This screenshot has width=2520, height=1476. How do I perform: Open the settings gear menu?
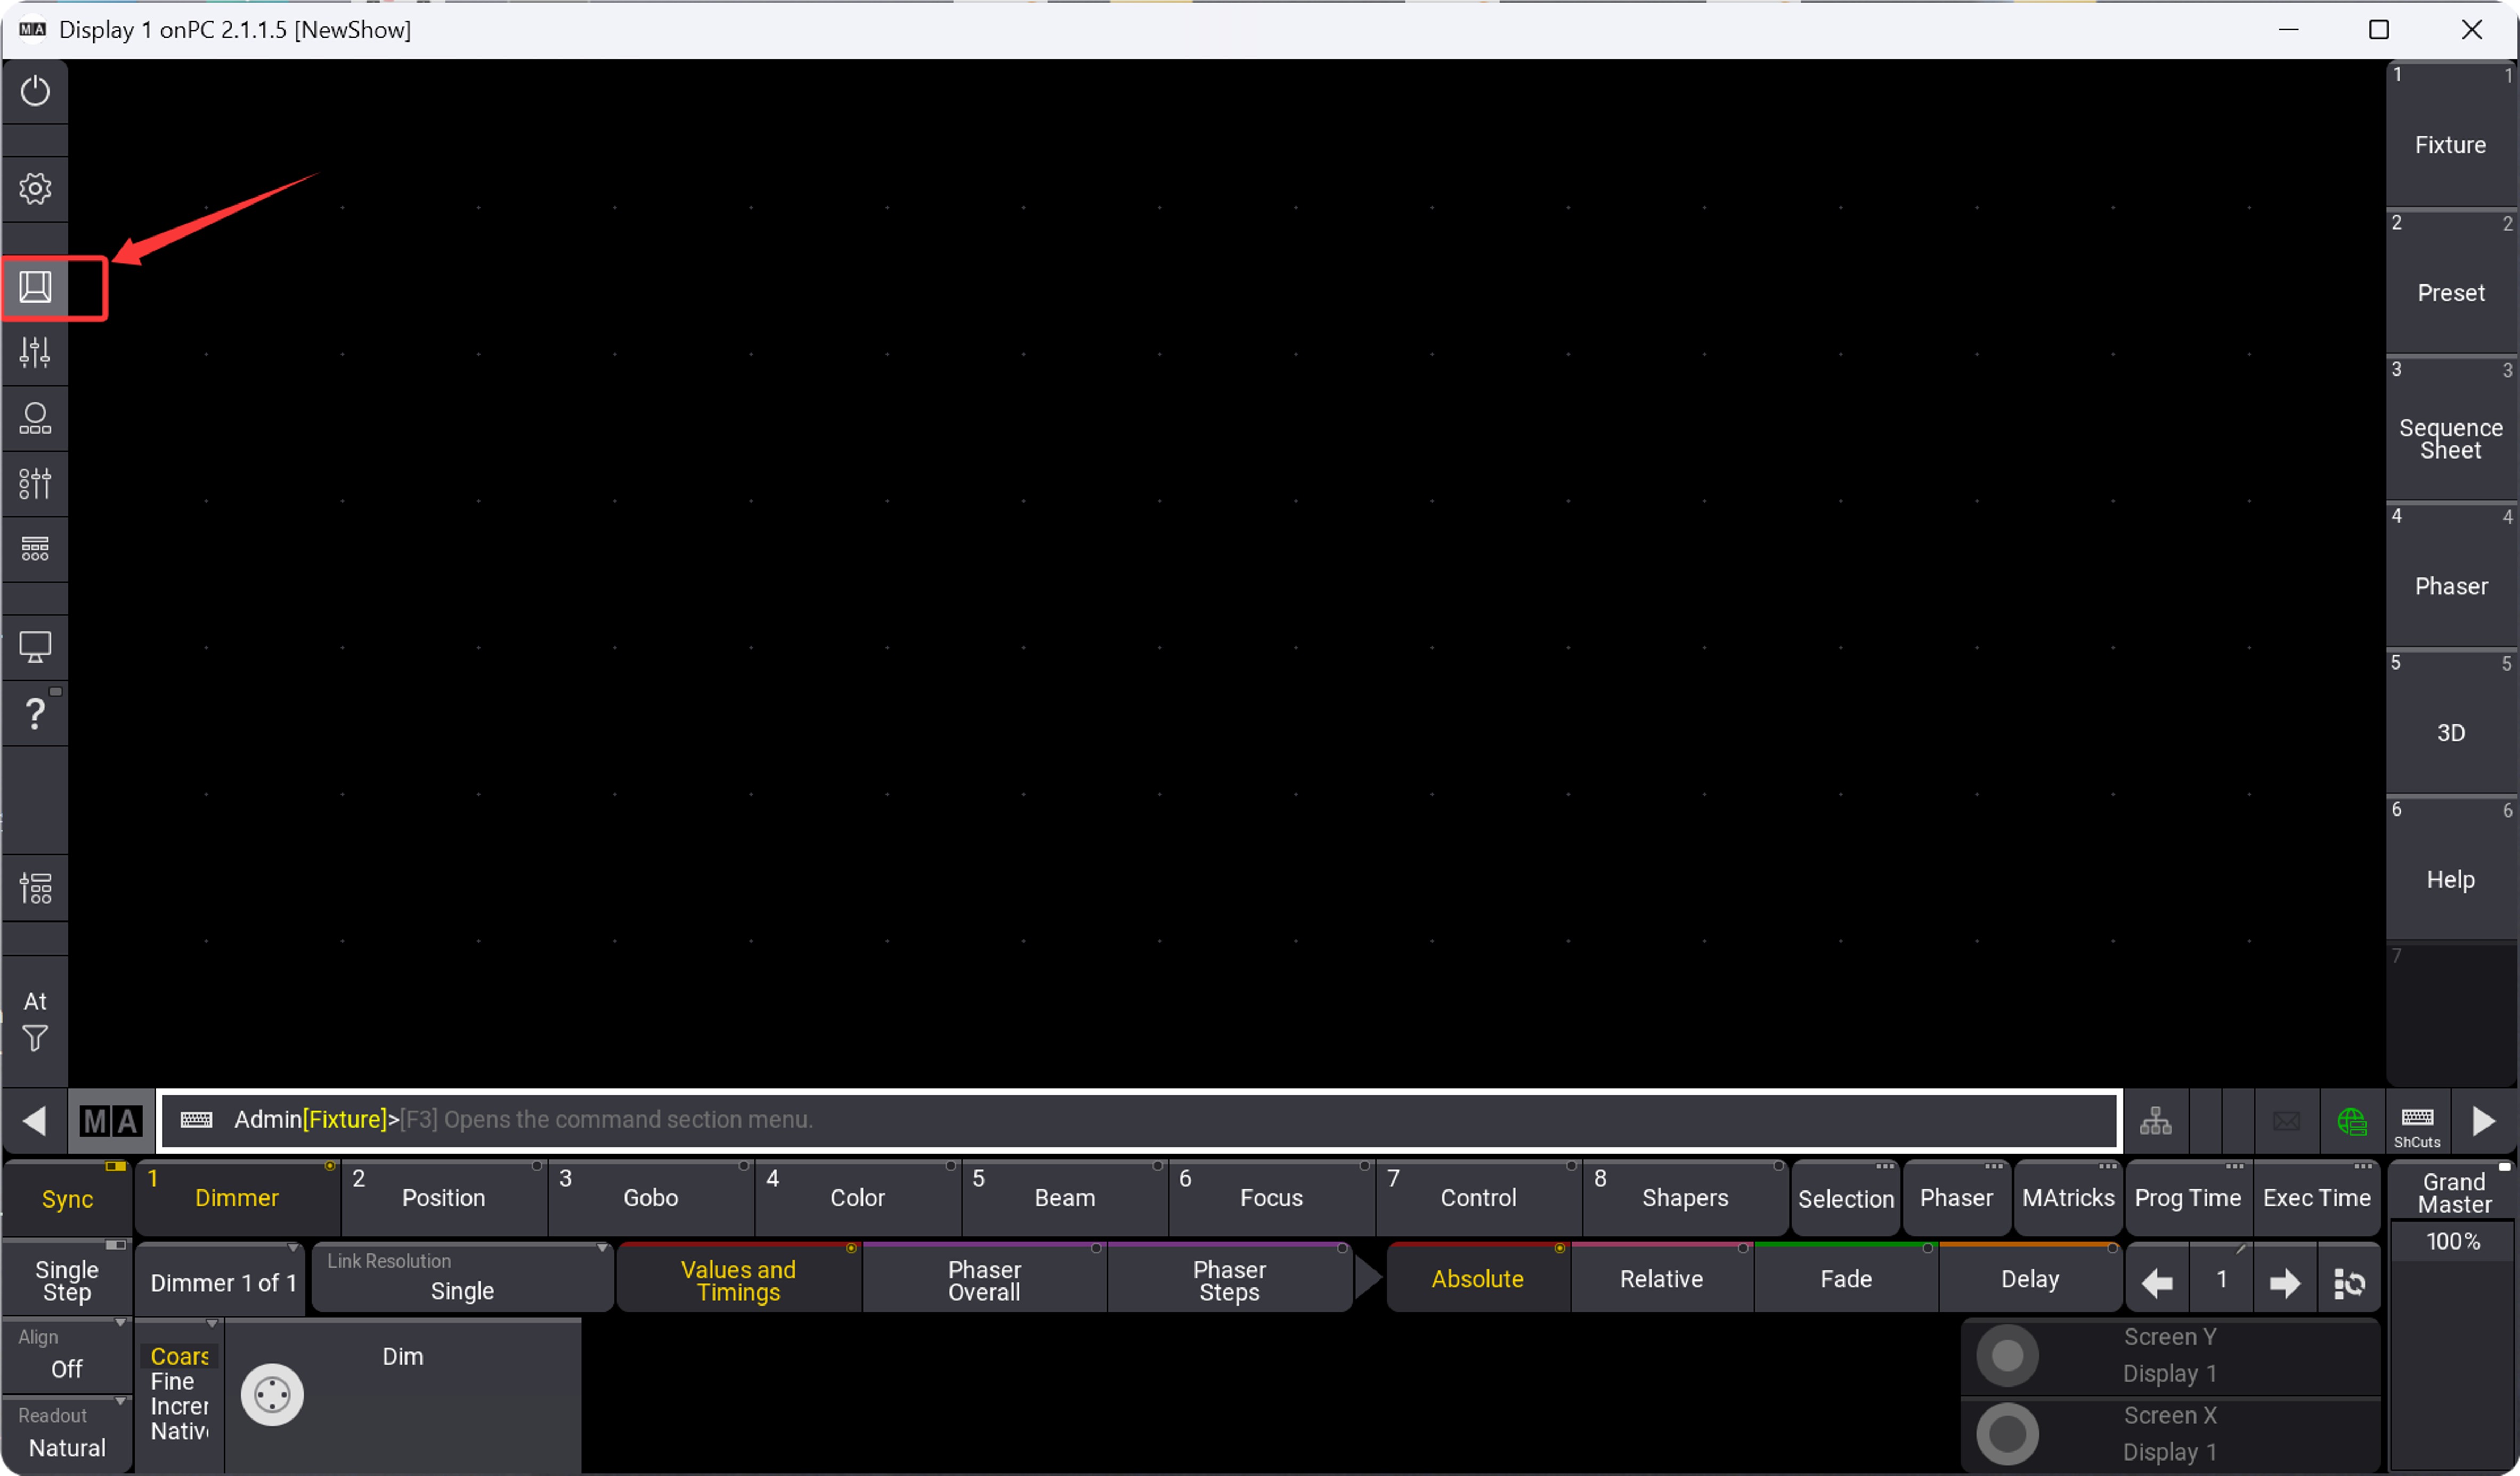point(35,188)
